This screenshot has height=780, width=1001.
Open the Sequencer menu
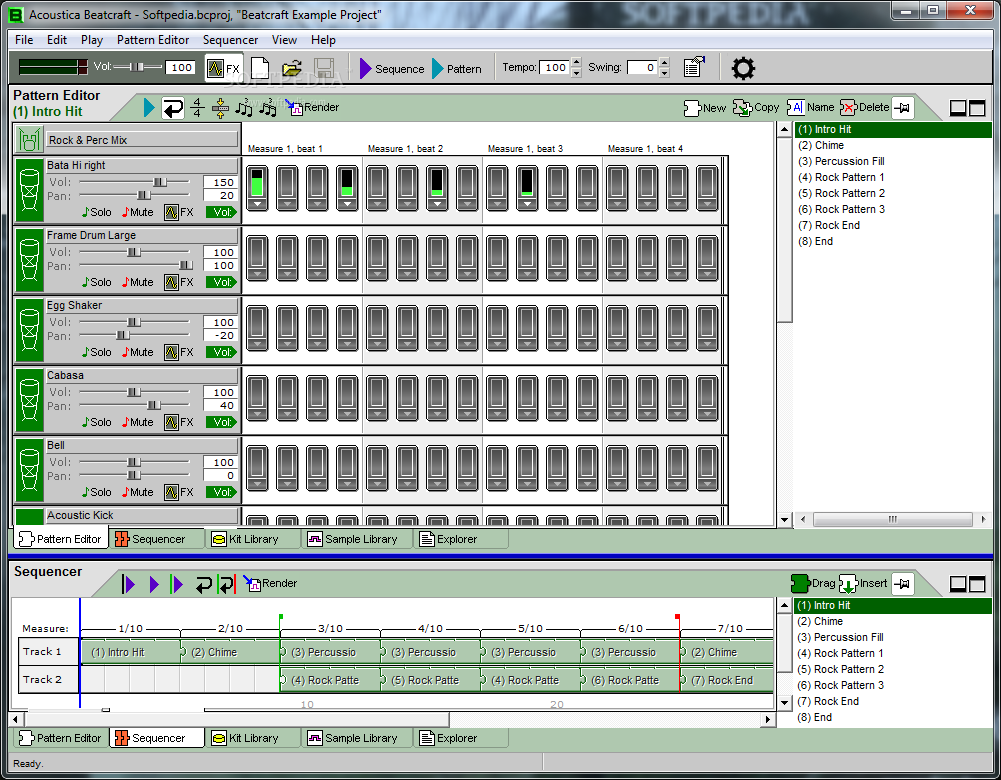coord(230,40)
